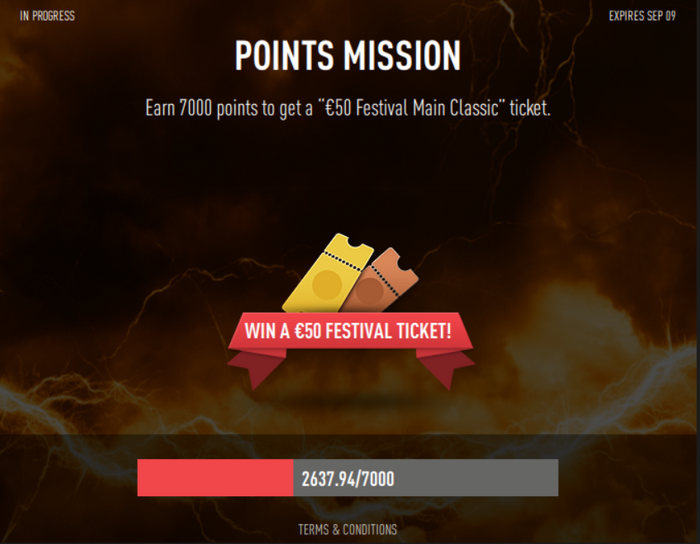Screen dimensions: 700x544
Task: Click the 7000 goal number inside the progress bar
Action: click(376, 479)
